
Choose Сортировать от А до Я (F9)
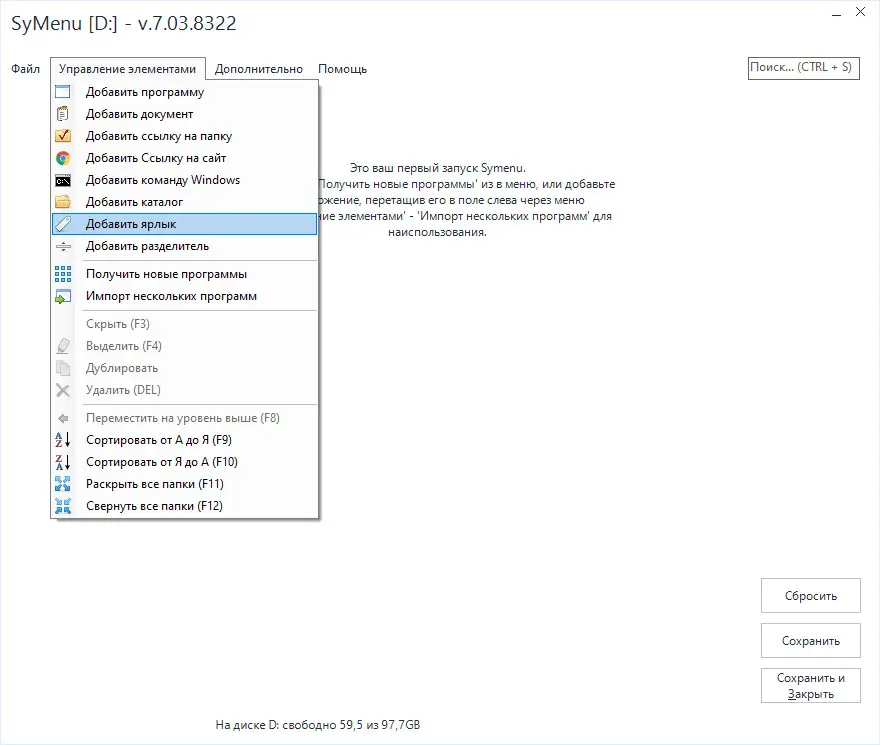click(x=185, y=440)
